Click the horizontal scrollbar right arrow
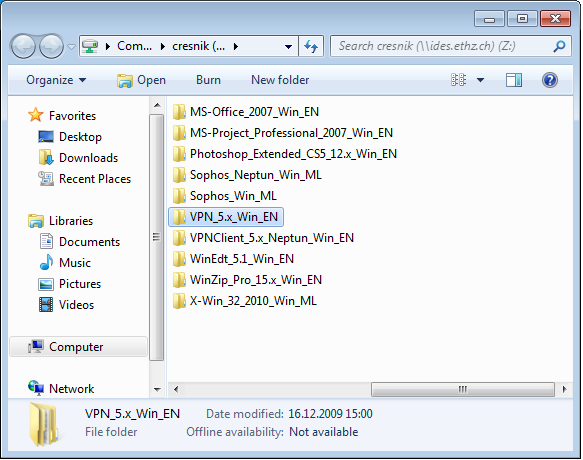Screen dimensions: 583x460 (564, 389)
